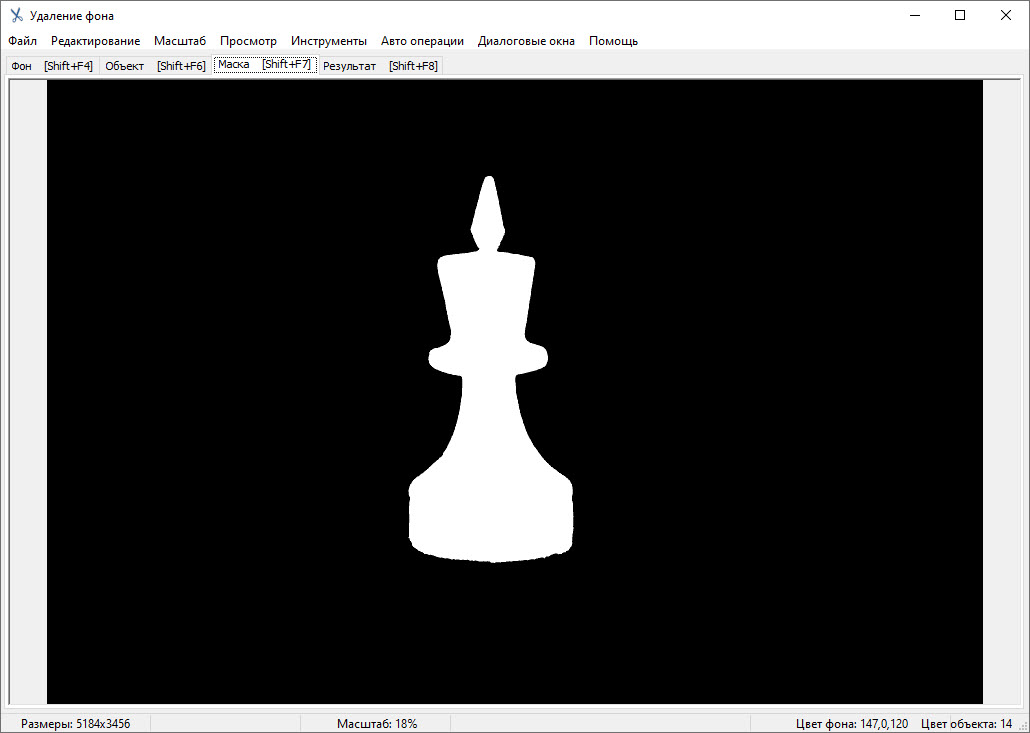
Task: Click the white chess piece mask shape
Action: 490,450
